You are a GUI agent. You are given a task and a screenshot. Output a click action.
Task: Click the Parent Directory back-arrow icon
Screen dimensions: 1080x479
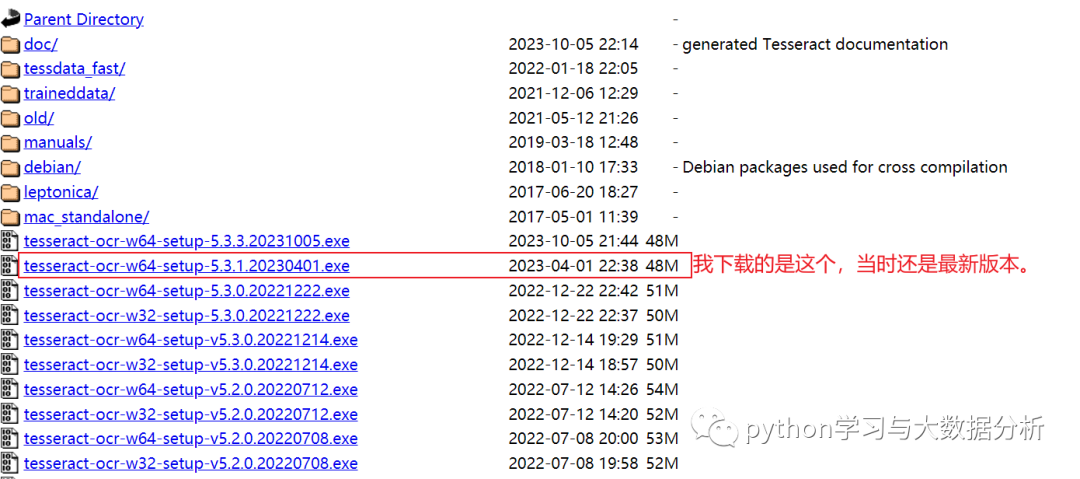coord(10,19)
